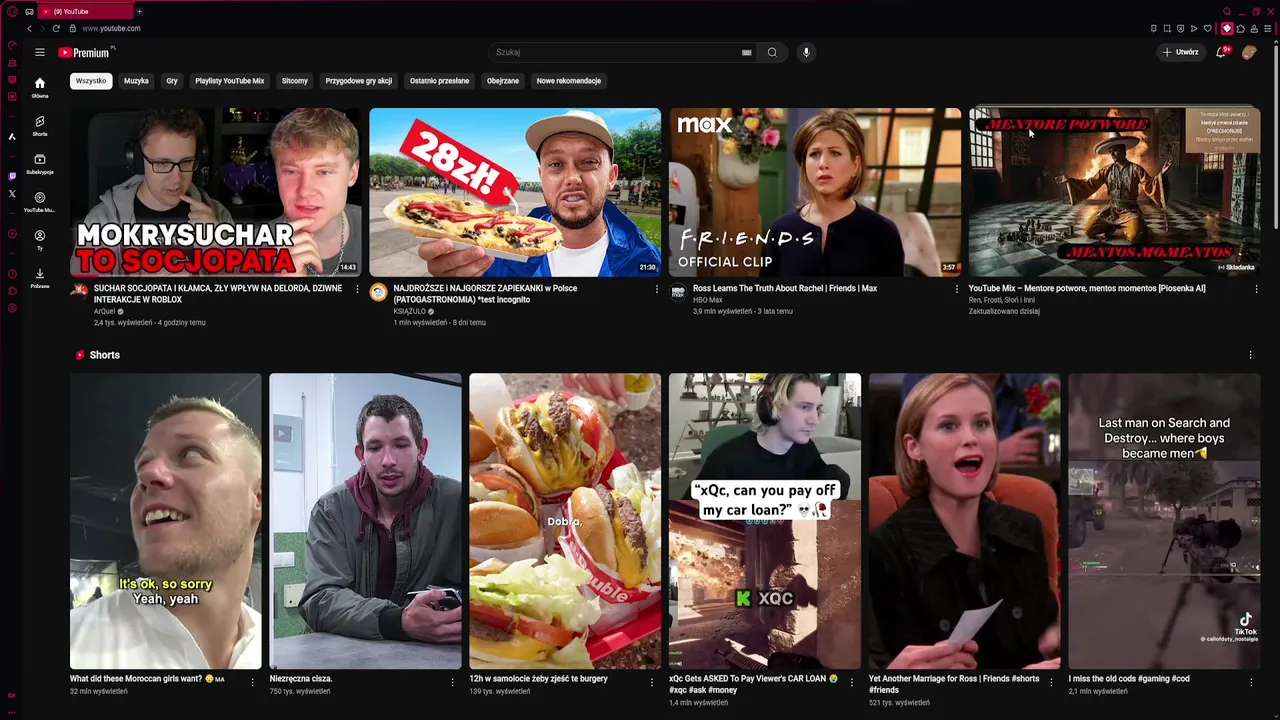
Task: Open the account avatar menu
Action: click(x=1249, y=52)
